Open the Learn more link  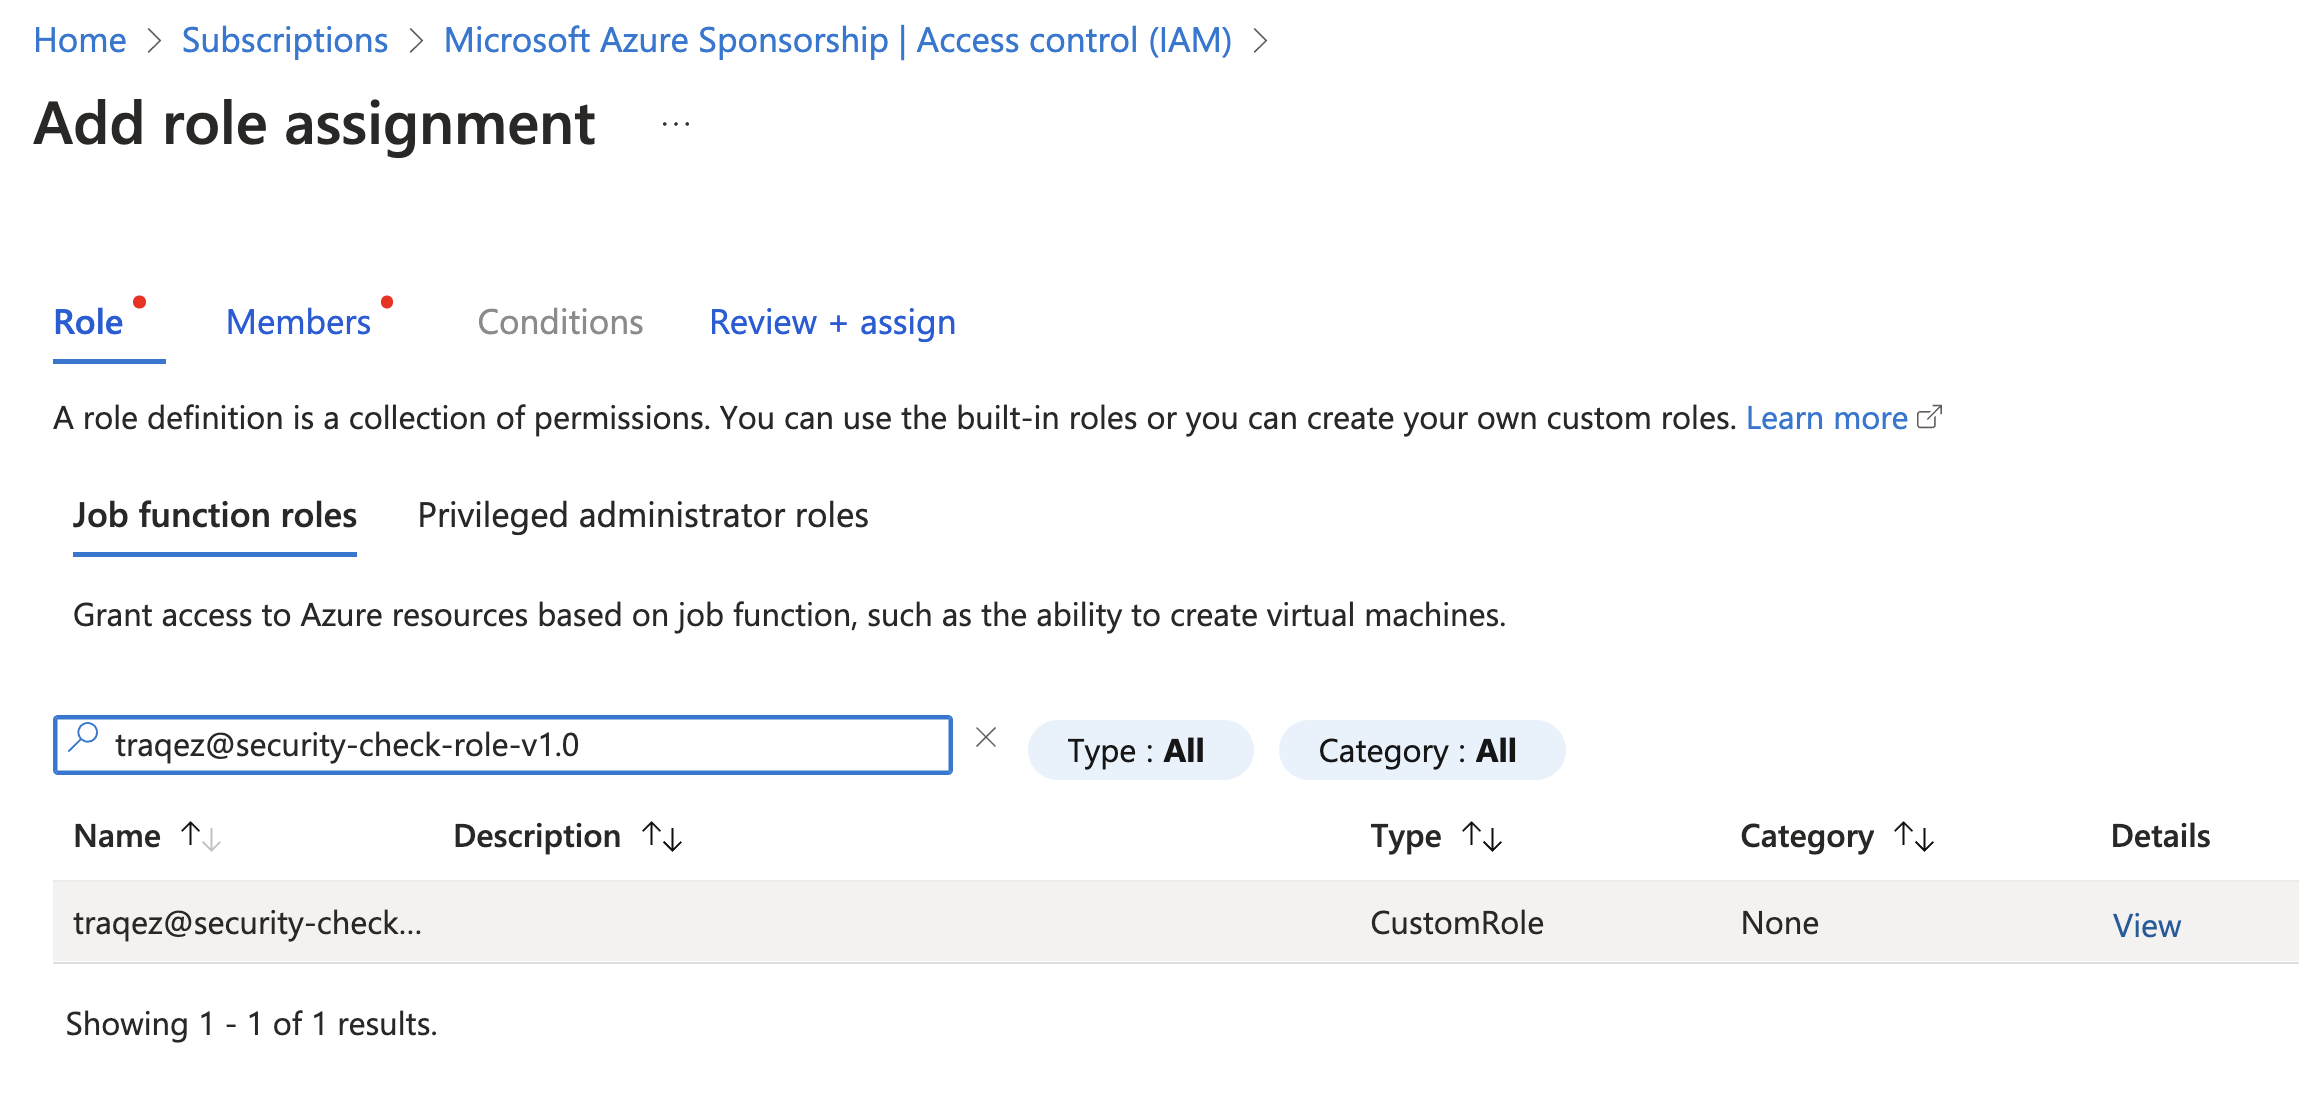point(1826,418)
